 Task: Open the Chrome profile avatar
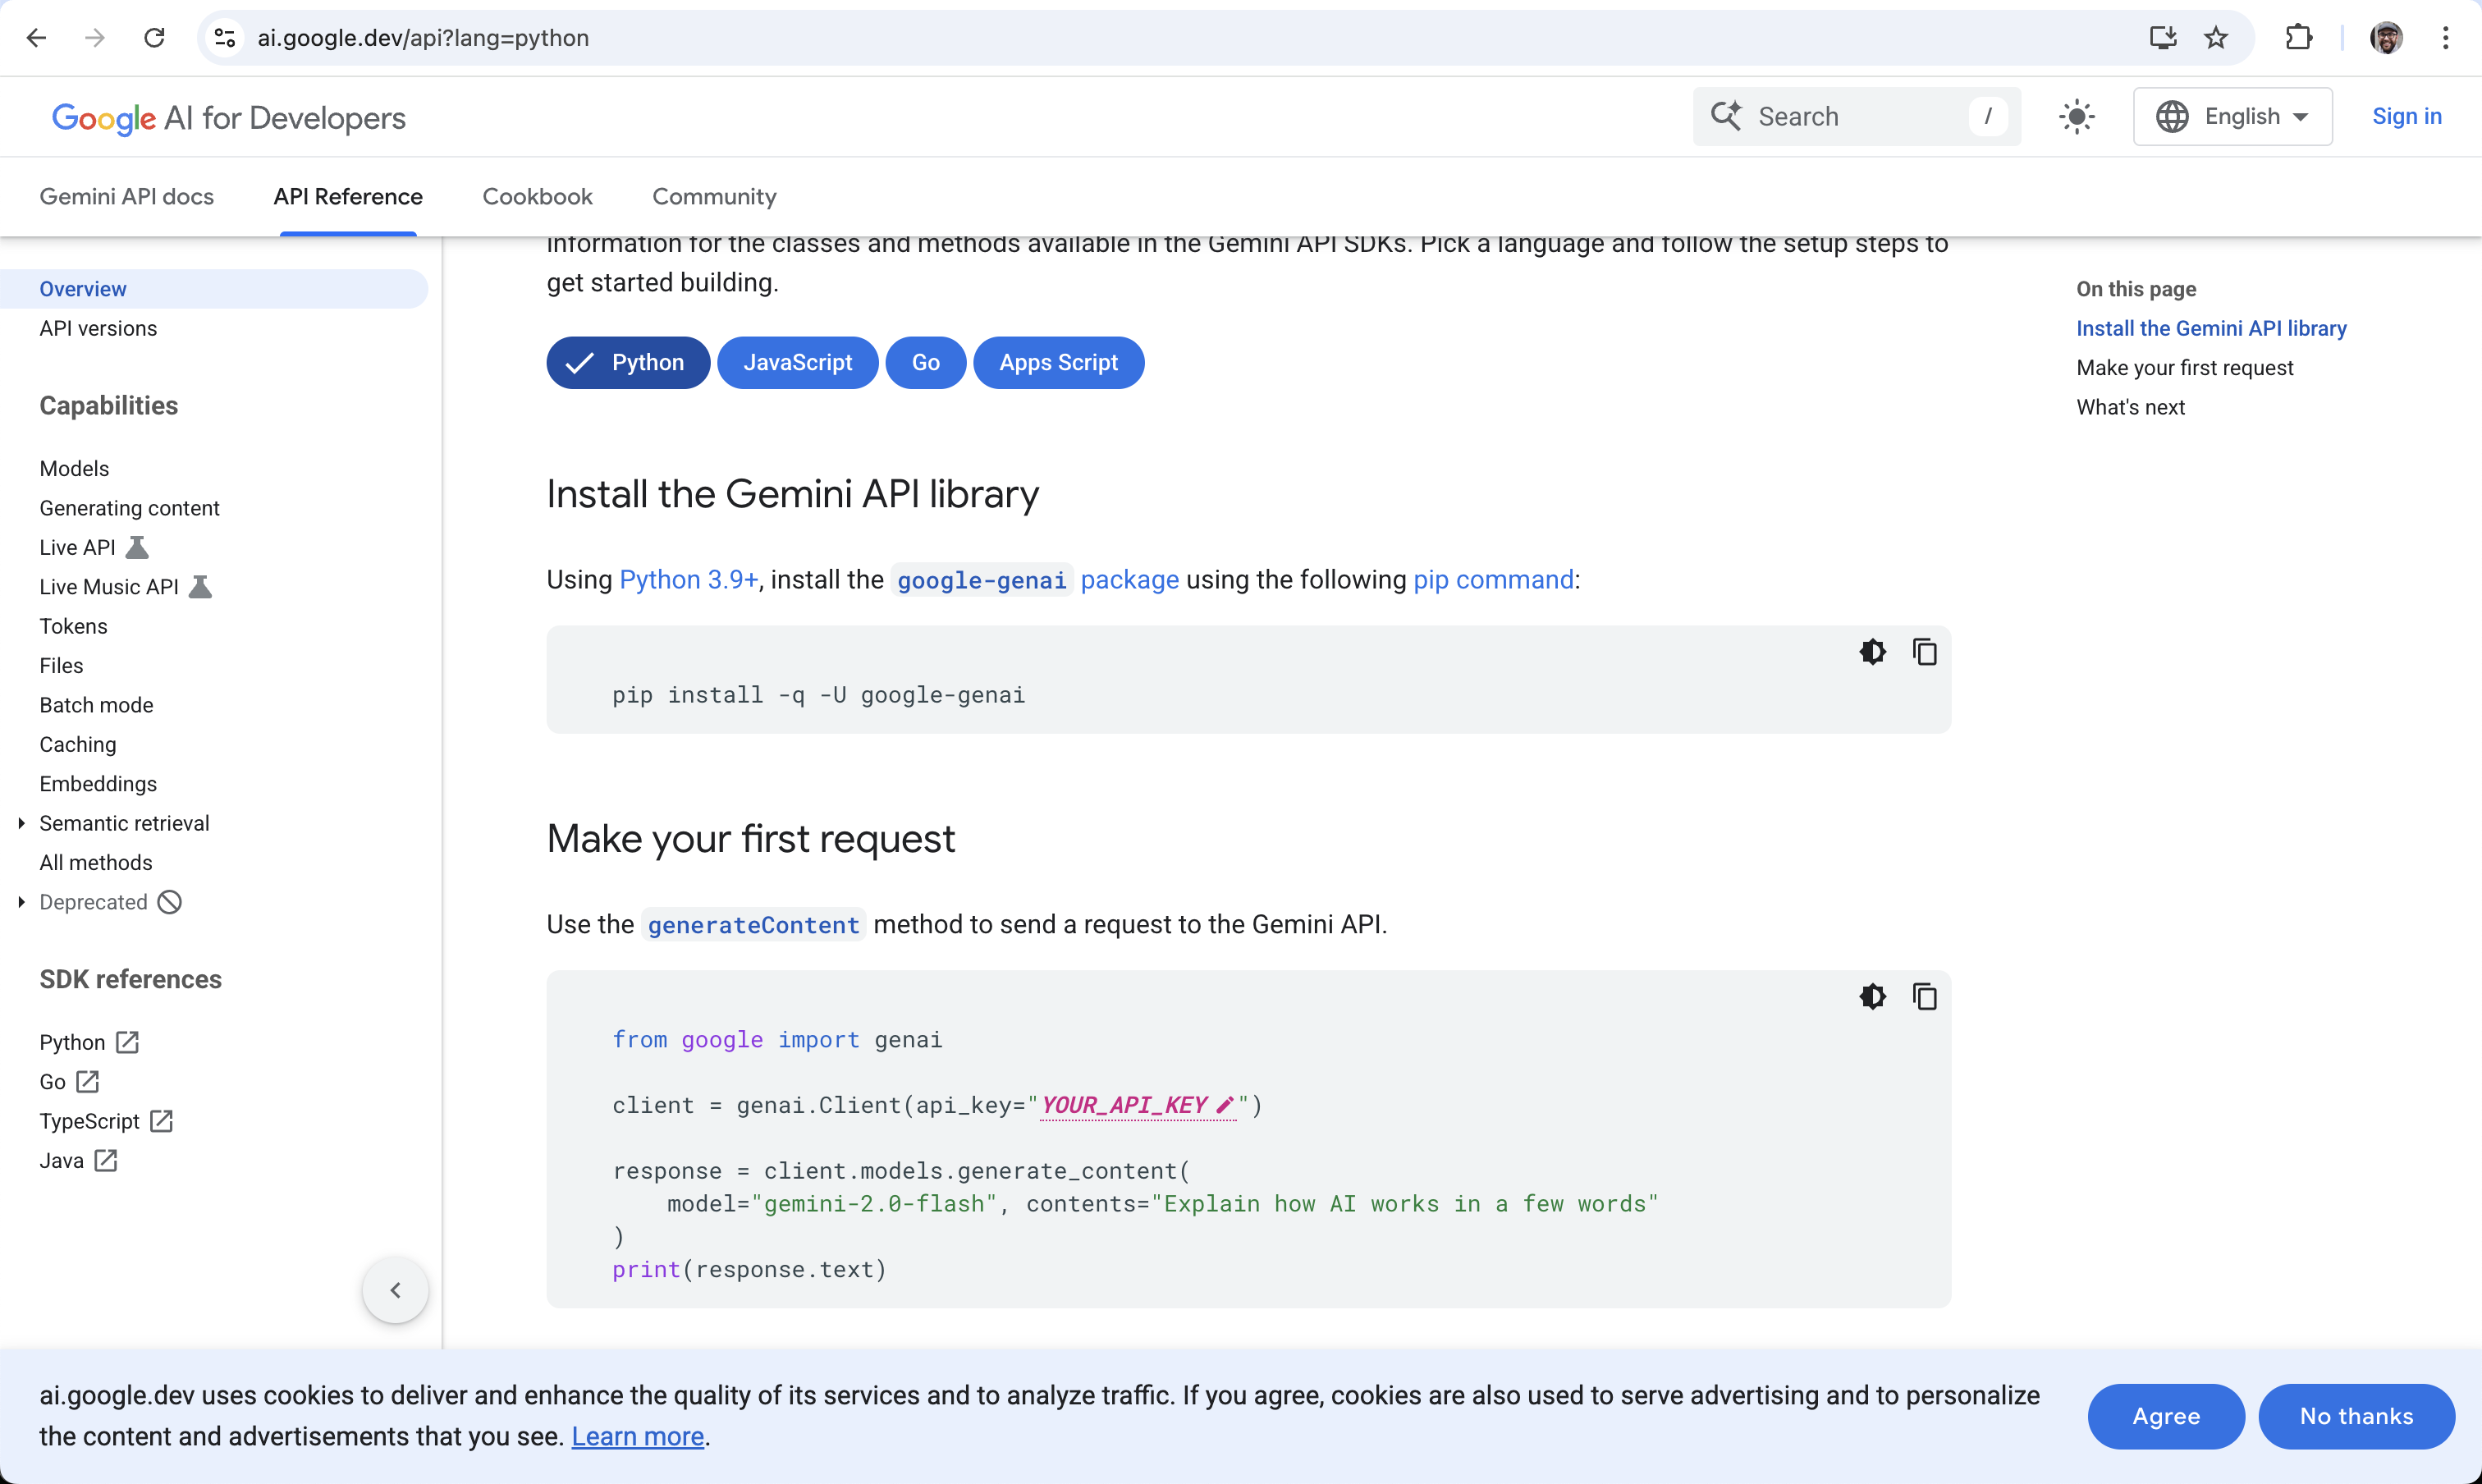click(2386, 38)
